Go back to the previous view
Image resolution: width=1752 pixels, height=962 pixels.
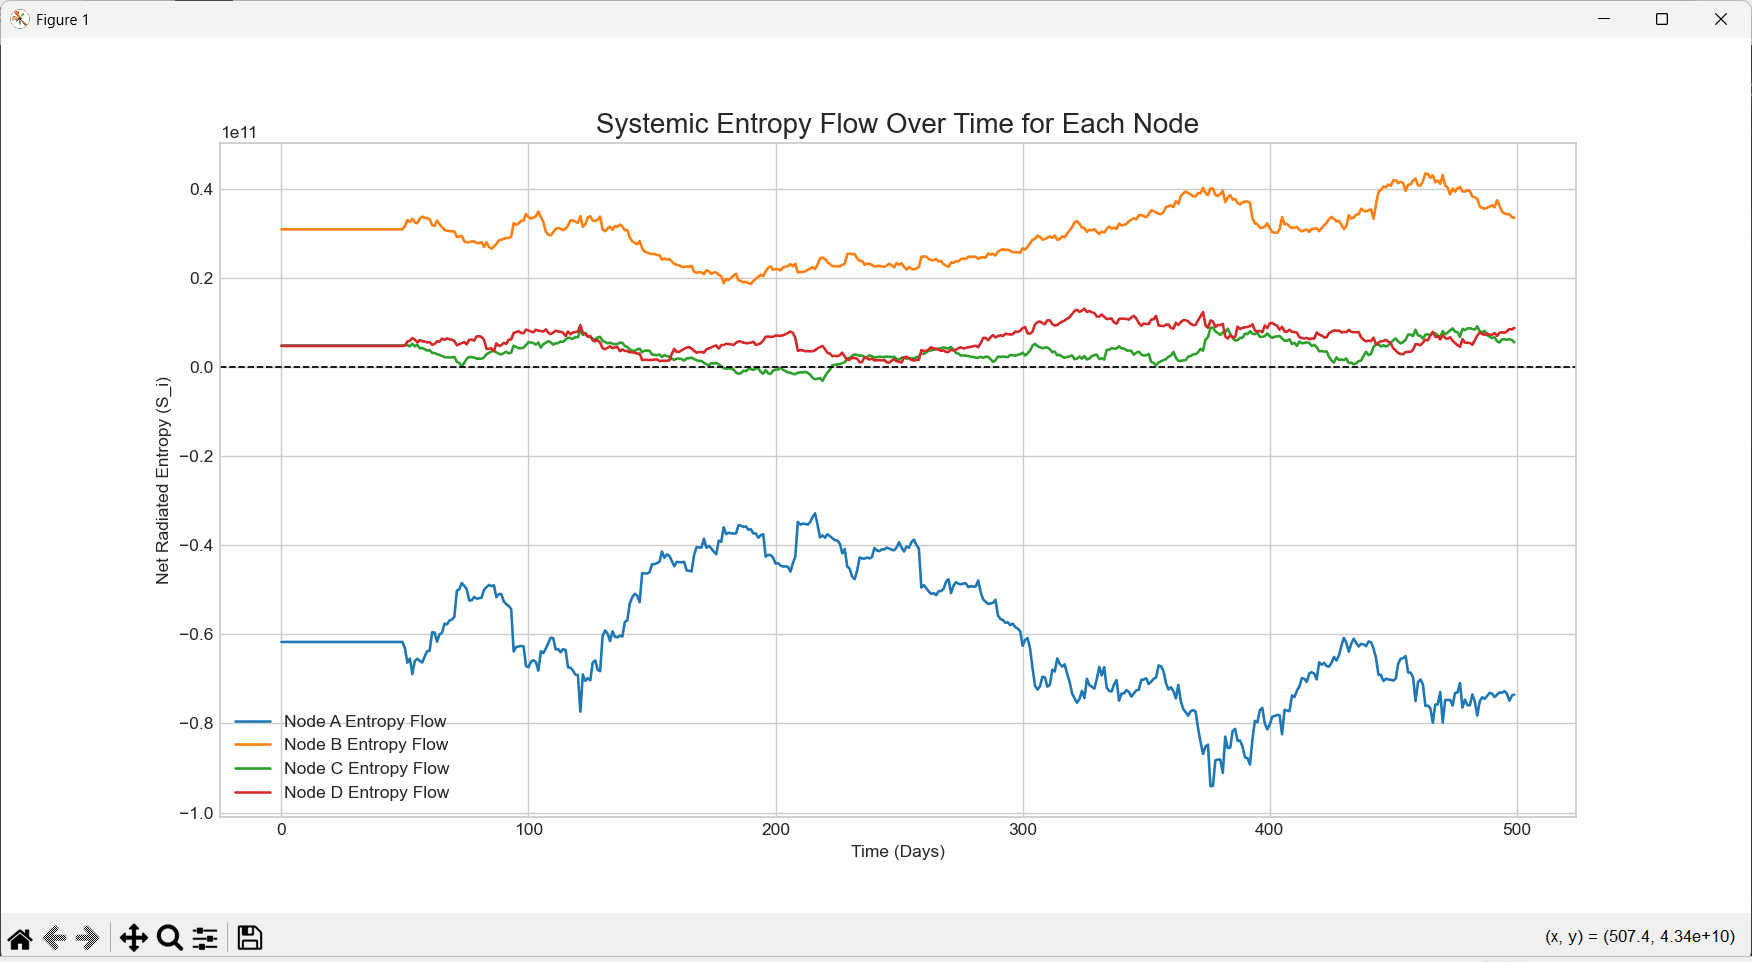pyautogui.click(x=55, y=938)
